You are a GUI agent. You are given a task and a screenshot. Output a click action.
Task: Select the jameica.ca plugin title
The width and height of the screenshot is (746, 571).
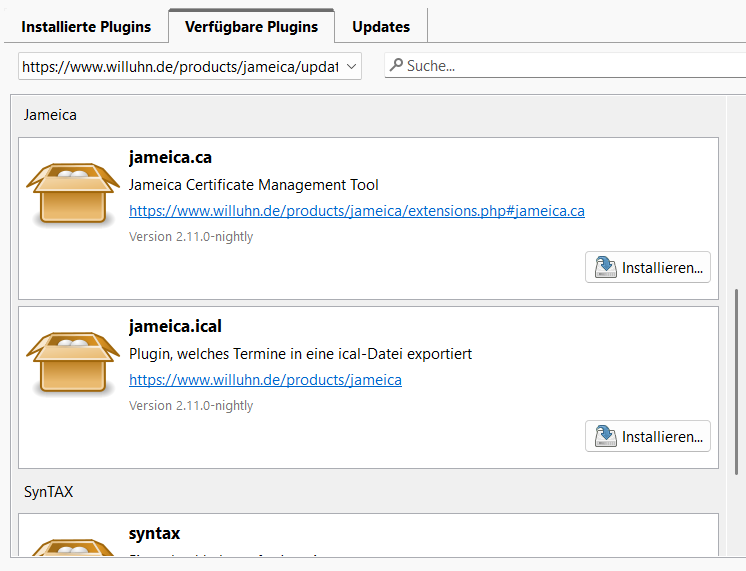coord(170,157)
